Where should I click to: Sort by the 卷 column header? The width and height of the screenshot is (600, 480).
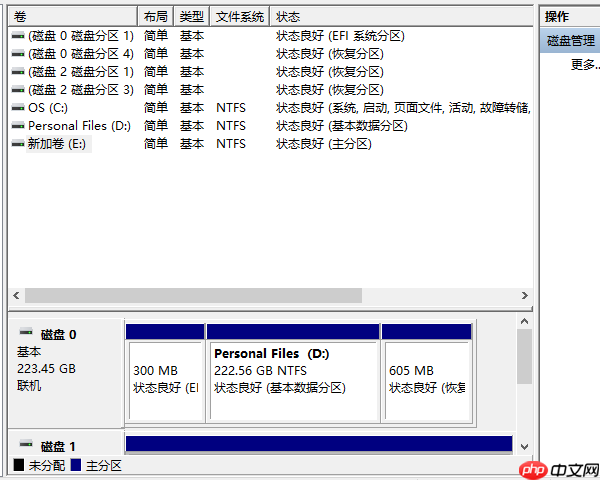coord(73,16)
